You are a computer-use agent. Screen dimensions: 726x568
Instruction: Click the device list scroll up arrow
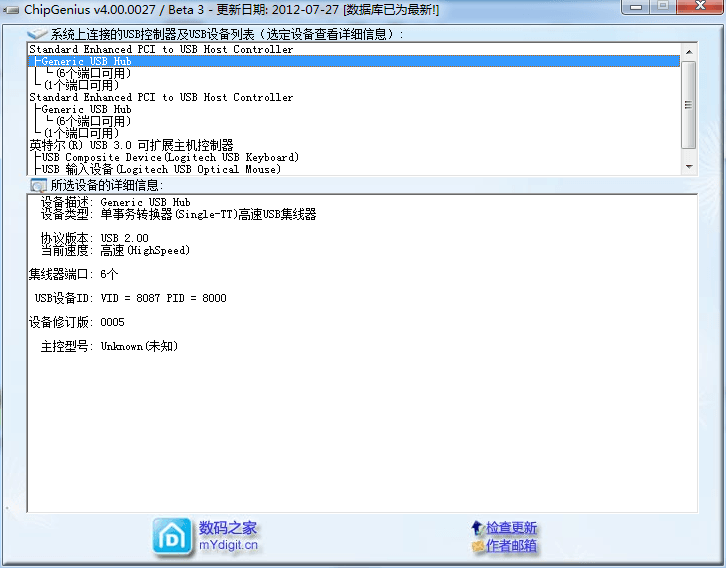[x=688, y=50]
